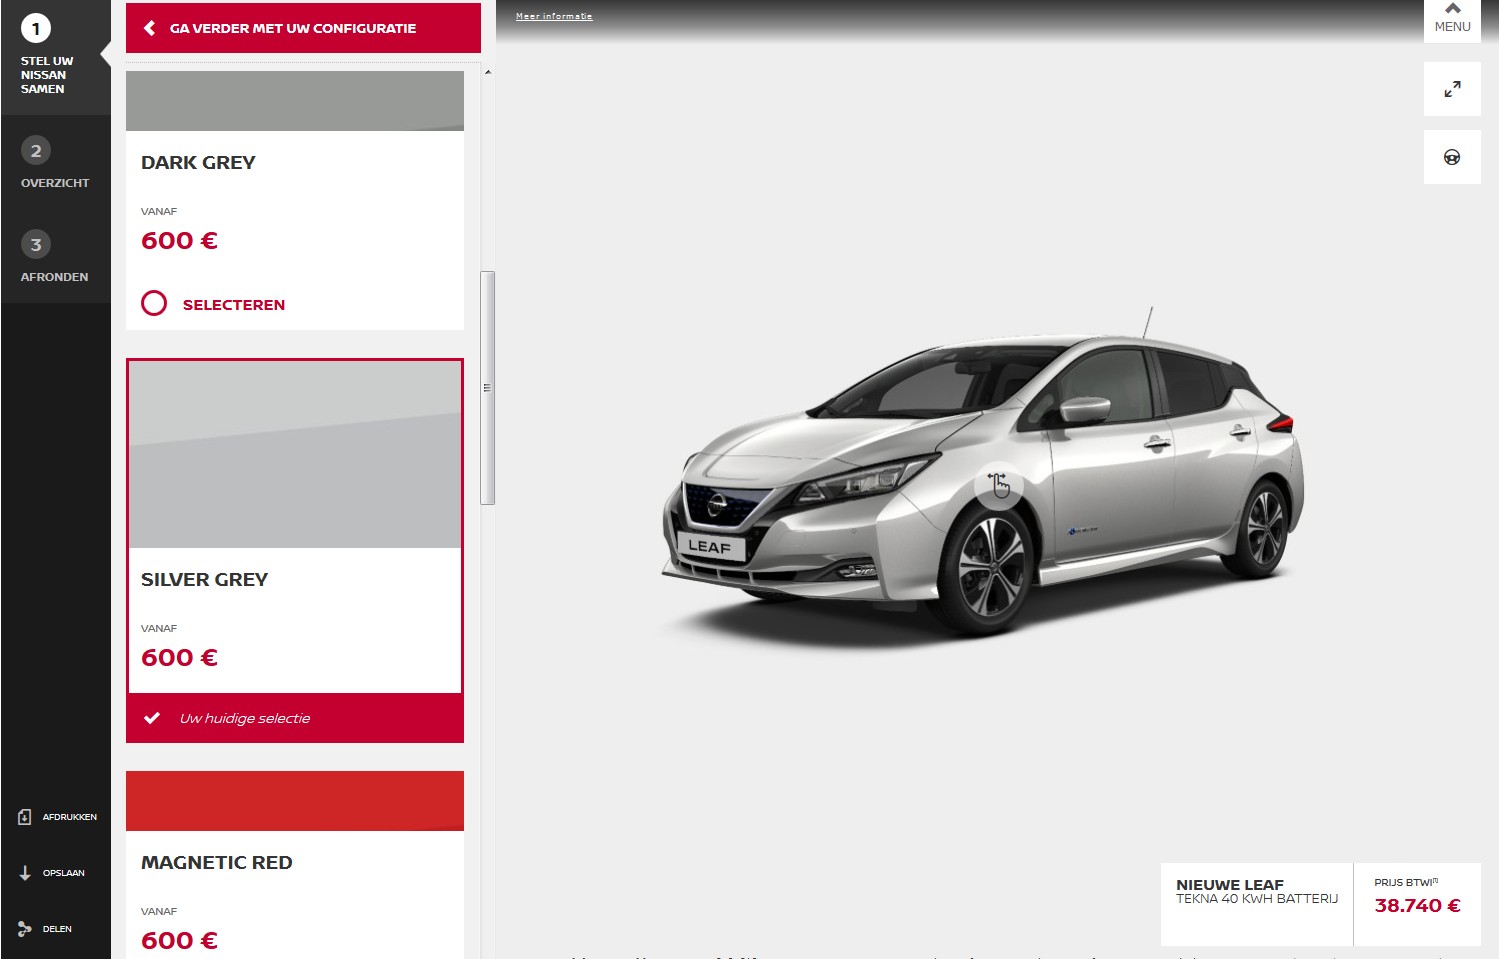Screen dimensions: 1499x959
Task: Click the color list scrollbar thumb
Action: 488,388
